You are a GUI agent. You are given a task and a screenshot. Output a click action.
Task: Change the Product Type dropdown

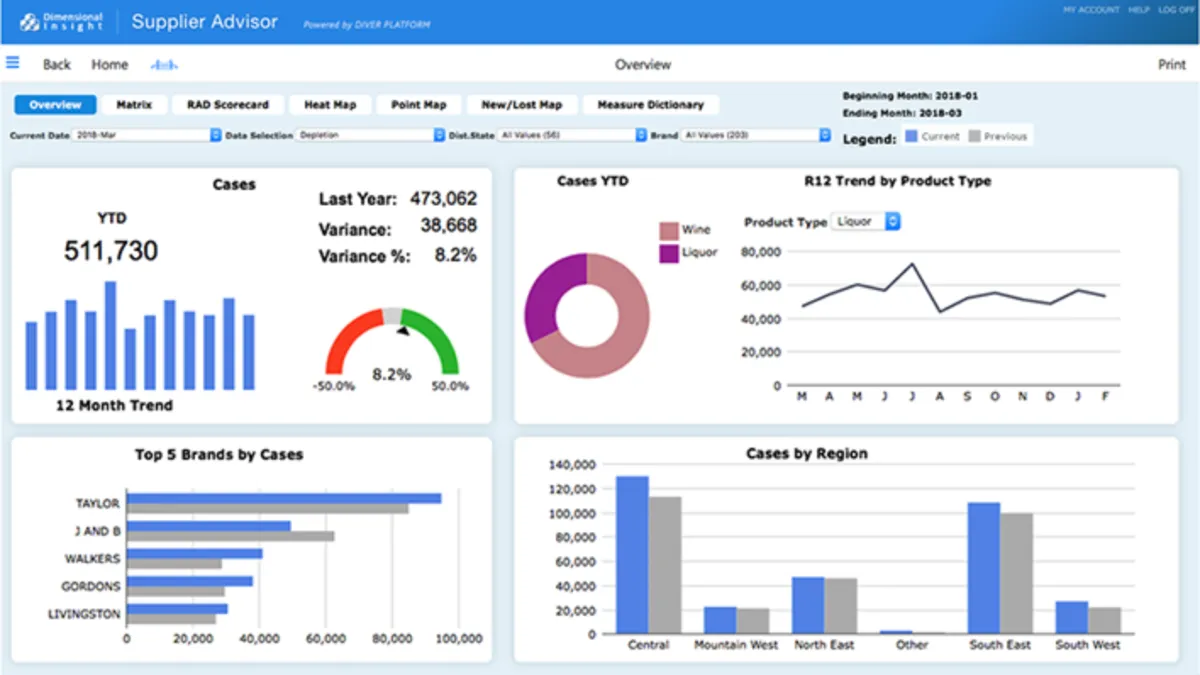(x=866, y=222)
